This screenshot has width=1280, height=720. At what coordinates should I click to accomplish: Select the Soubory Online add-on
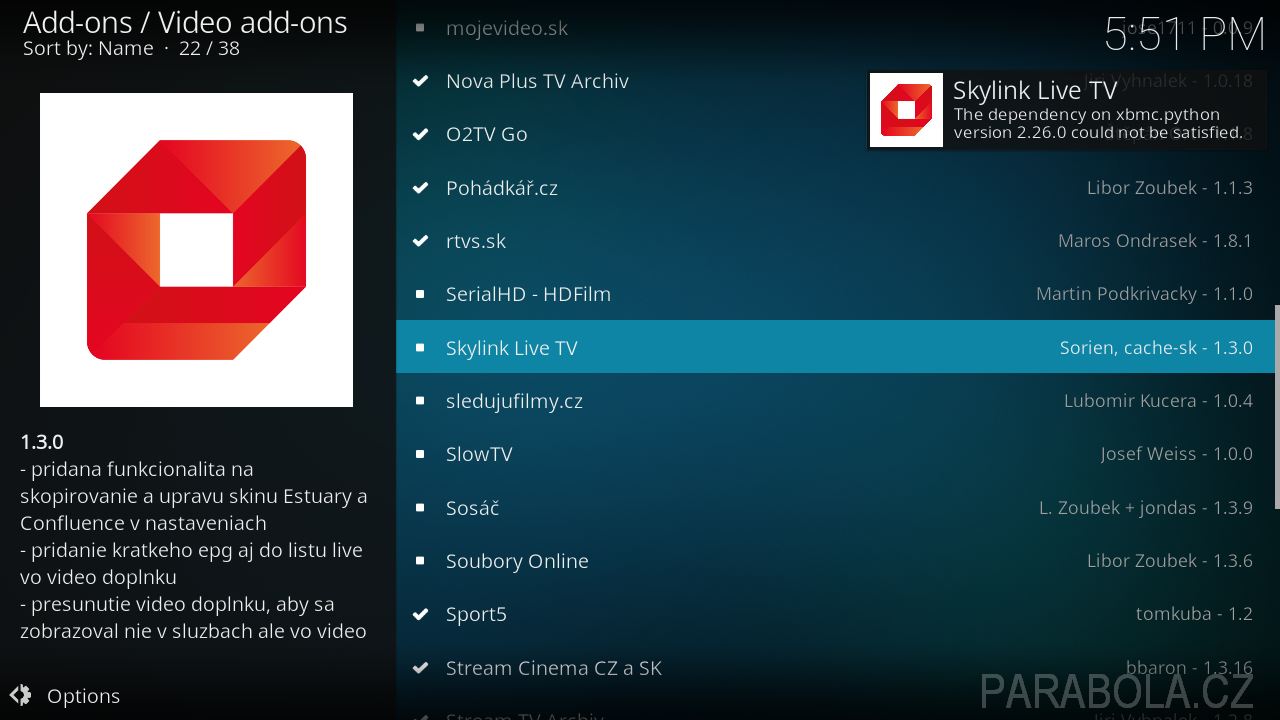[835, 561]
